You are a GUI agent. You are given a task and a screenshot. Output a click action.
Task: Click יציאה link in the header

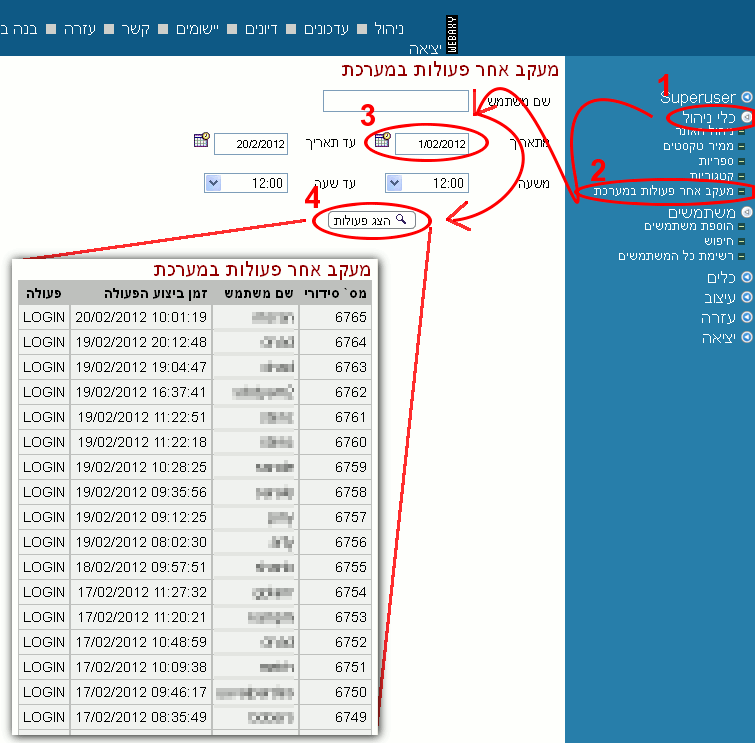[x=425, y=49]
